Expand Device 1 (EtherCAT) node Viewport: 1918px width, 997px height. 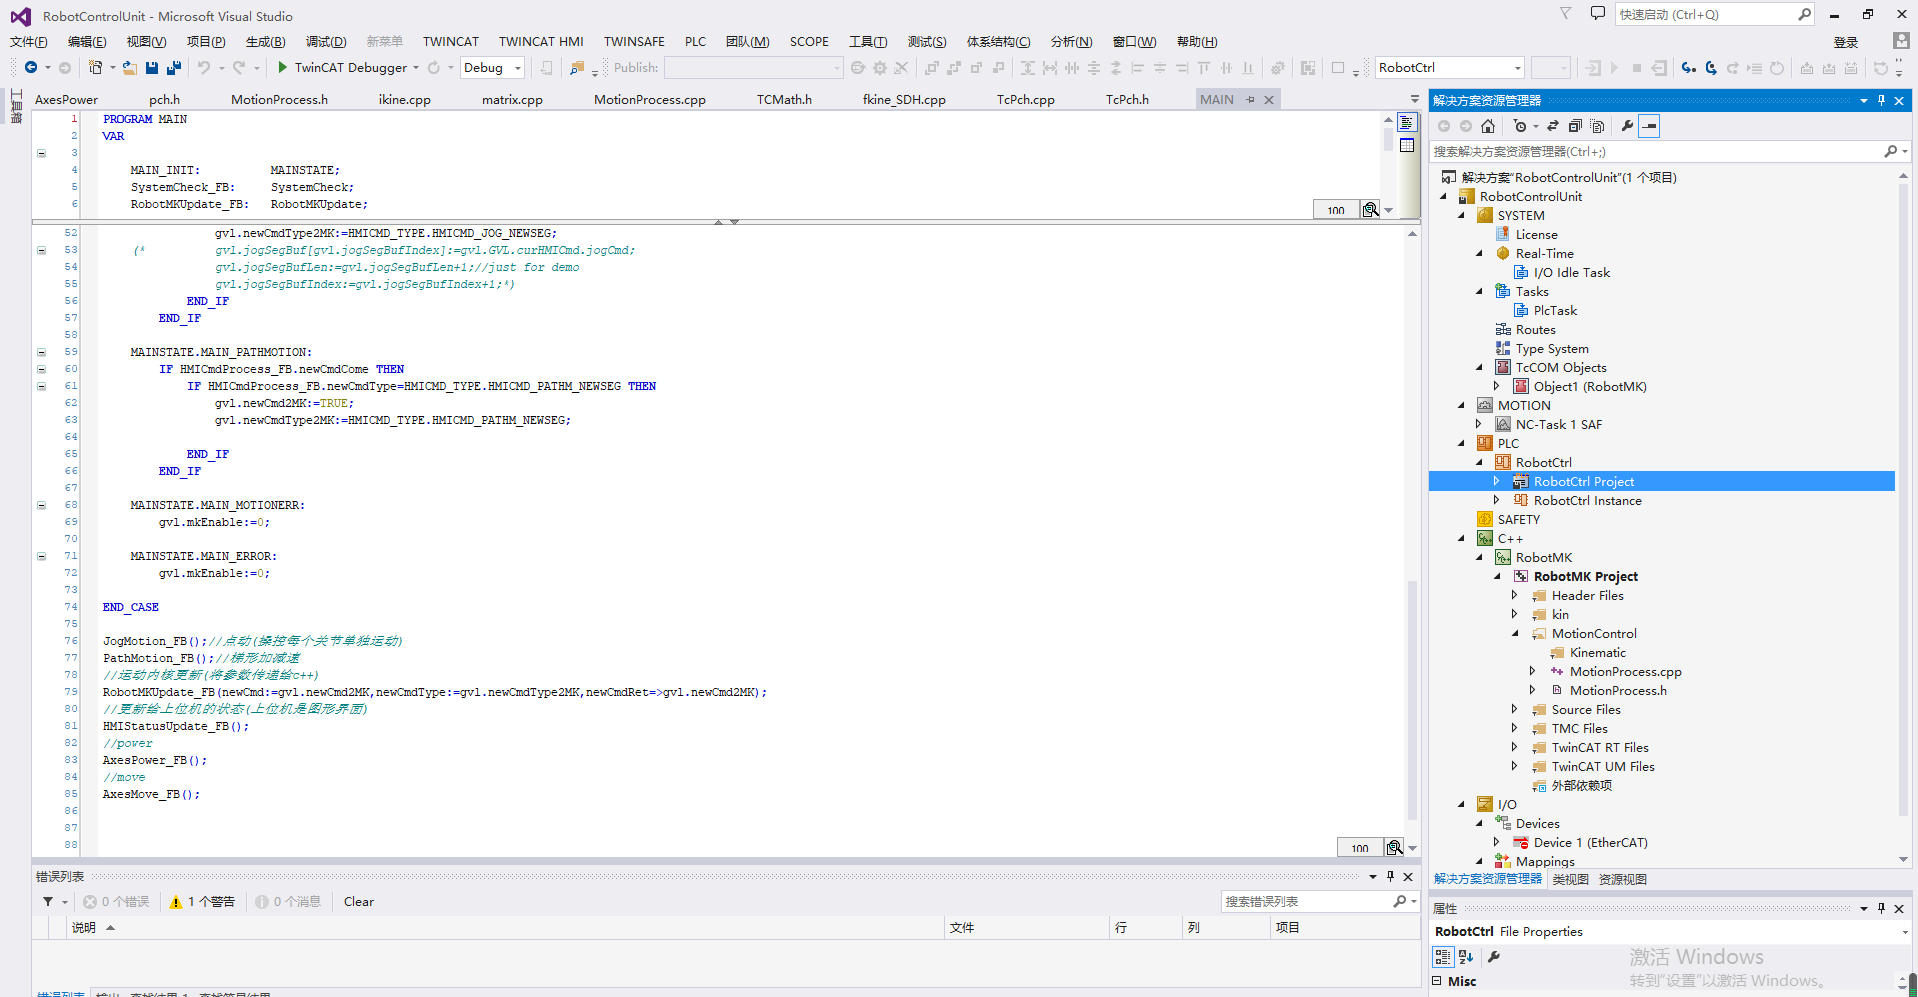tap(1497, 842)
